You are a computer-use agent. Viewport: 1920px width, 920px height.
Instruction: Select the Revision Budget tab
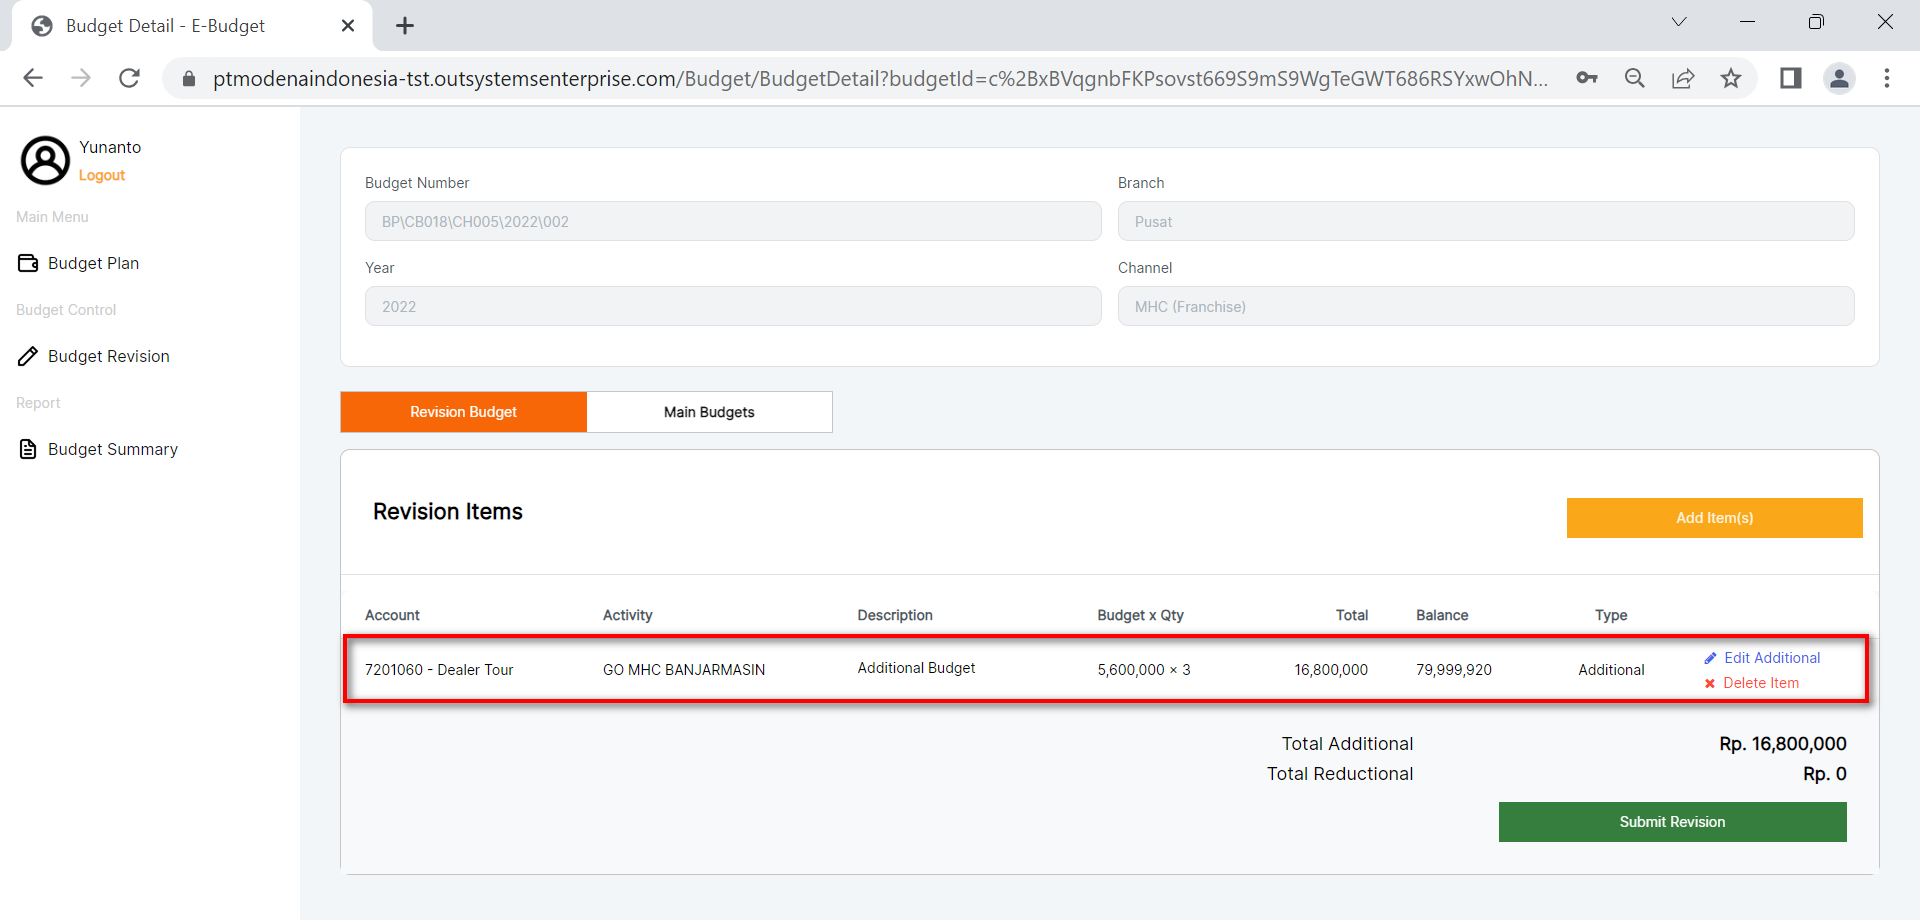(463, 412)
